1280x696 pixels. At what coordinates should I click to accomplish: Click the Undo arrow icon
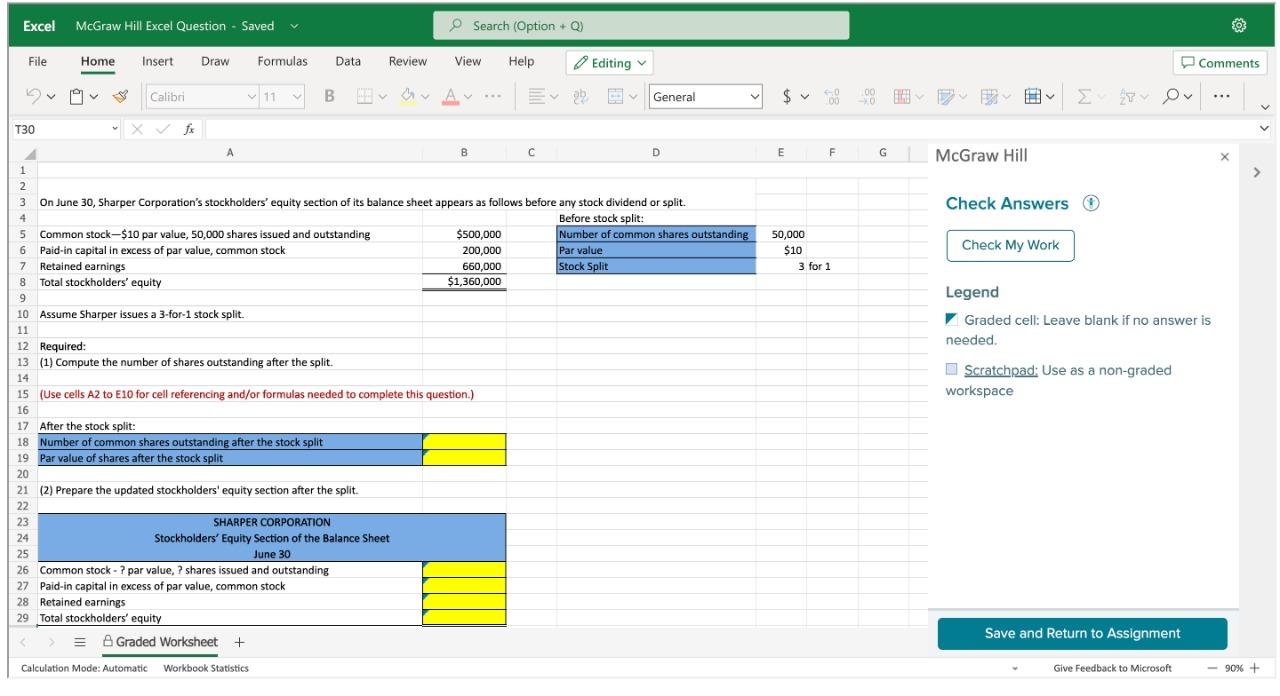[x=32, y=97]
